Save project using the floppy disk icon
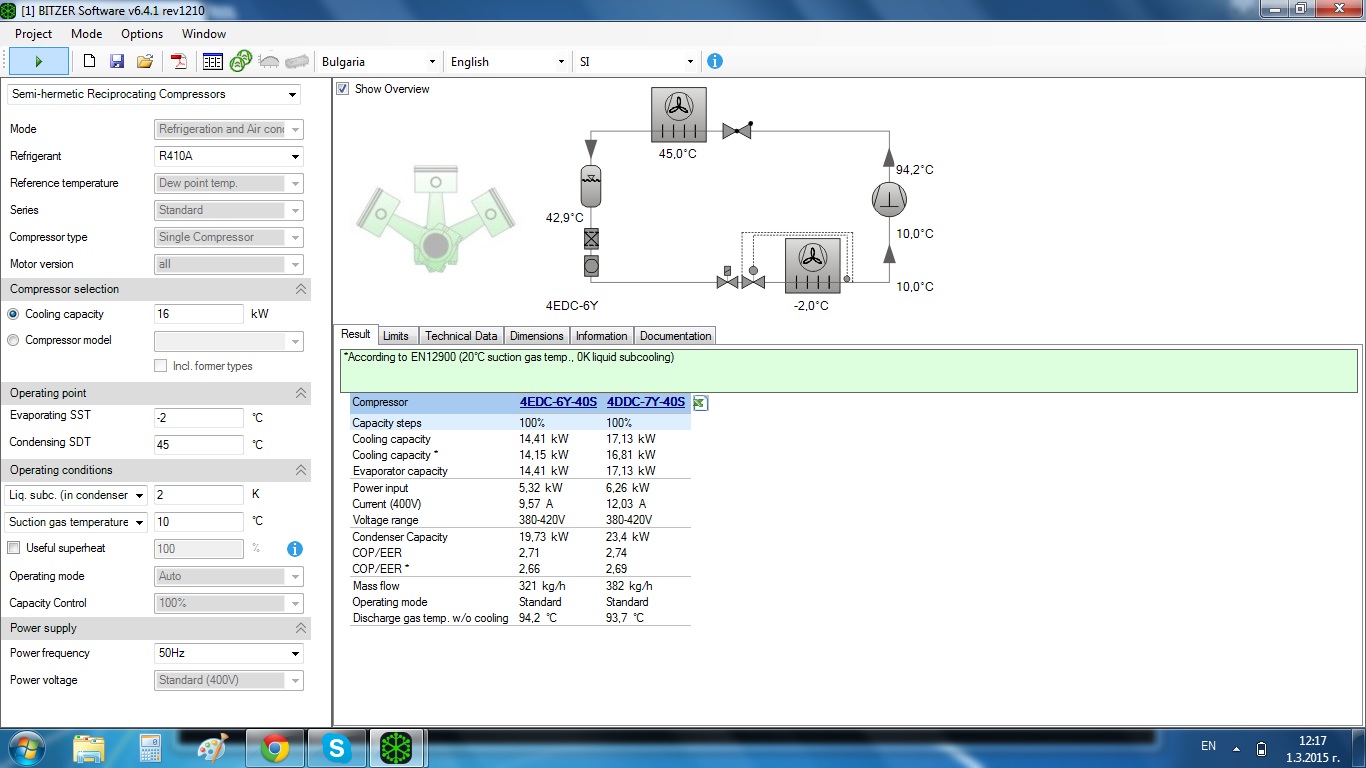 click(x=117, y=61)
